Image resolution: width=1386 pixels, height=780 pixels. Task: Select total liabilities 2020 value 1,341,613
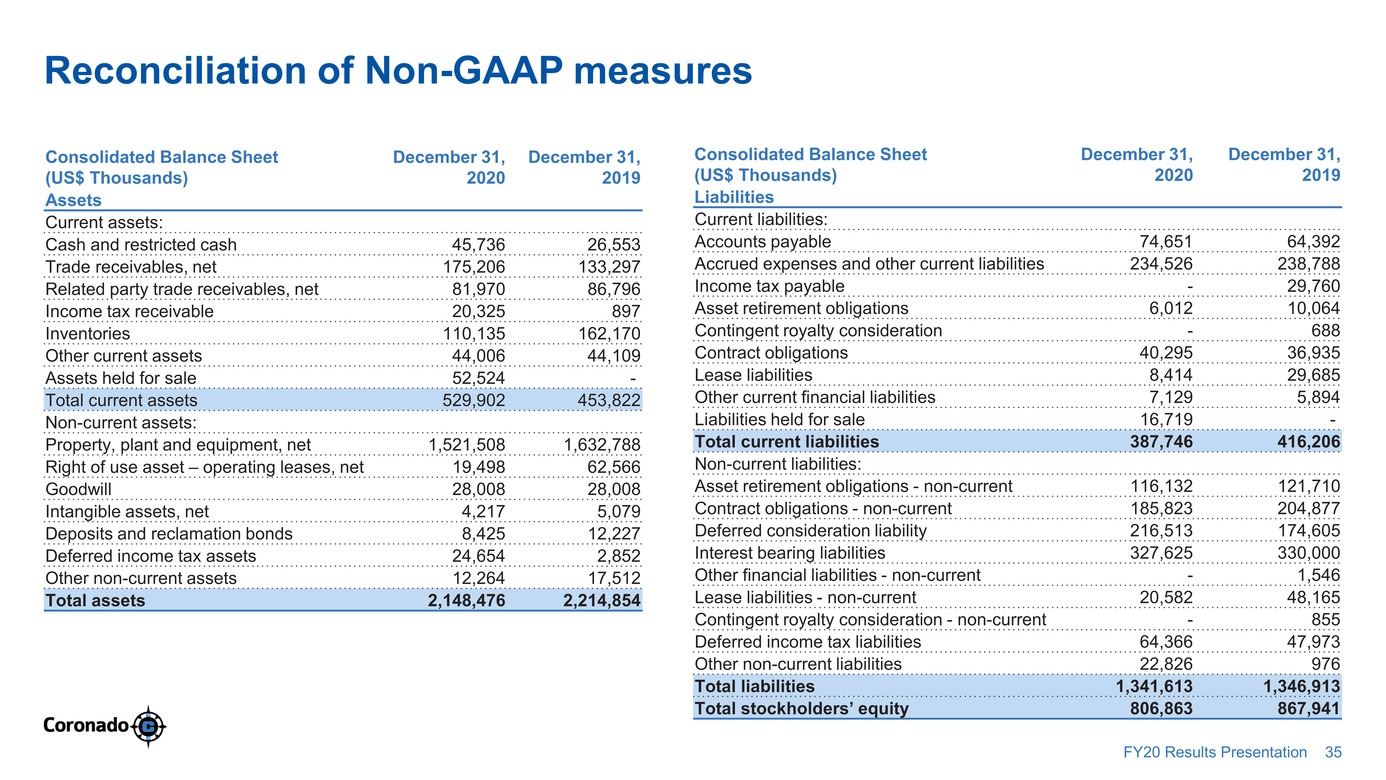(1154, 686)
